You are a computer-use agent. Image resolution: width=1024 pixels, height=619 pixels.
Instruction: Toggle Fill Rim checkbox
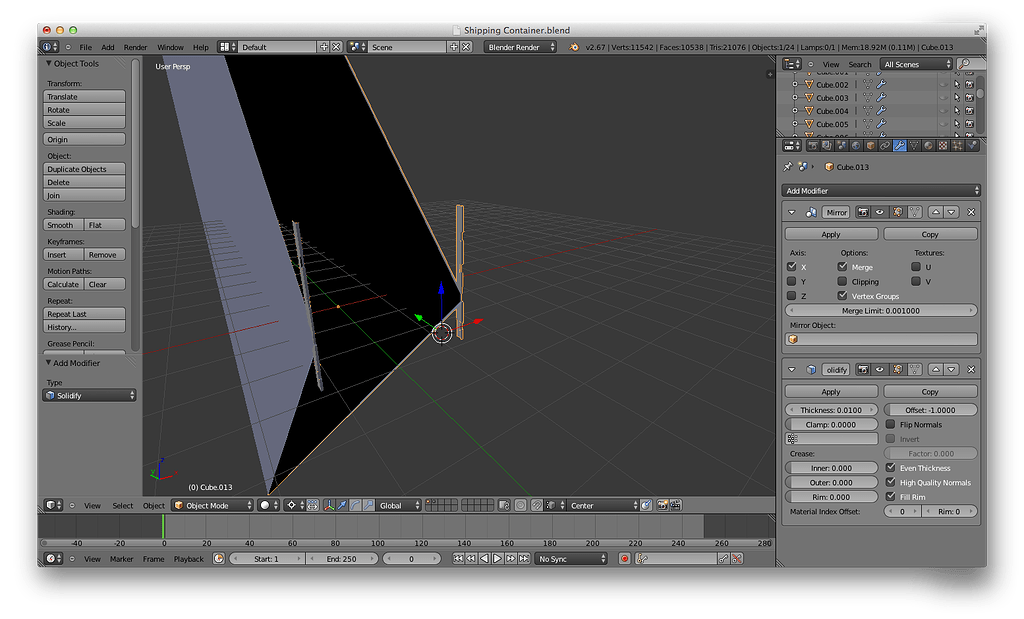[890, 496]
